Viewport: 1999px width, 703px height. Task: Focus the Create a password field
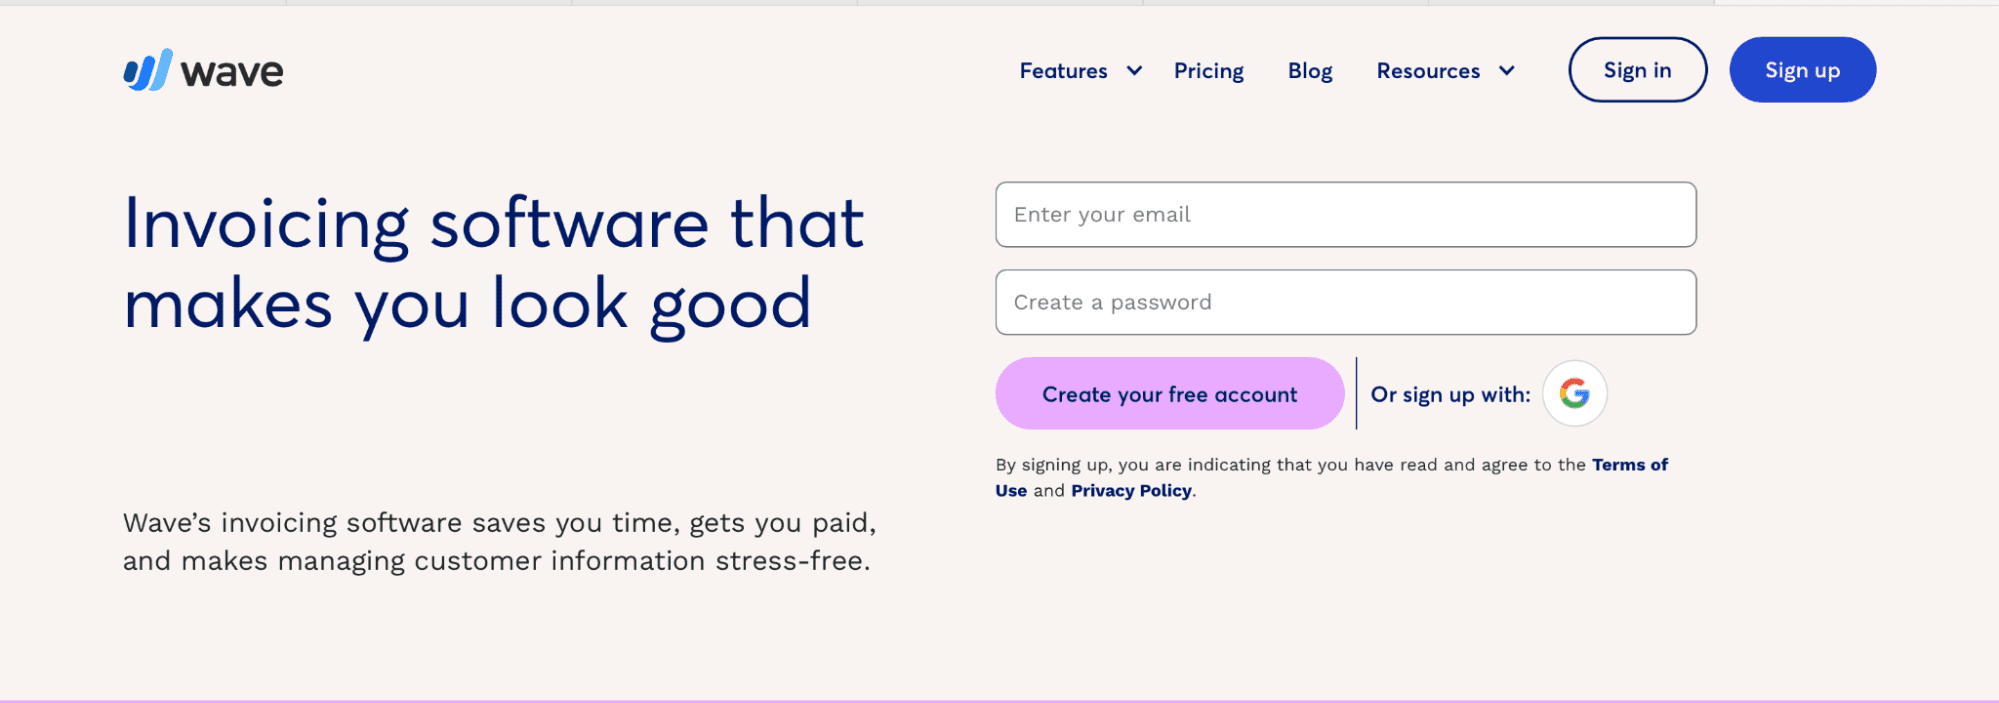[x=1345, y=301]
